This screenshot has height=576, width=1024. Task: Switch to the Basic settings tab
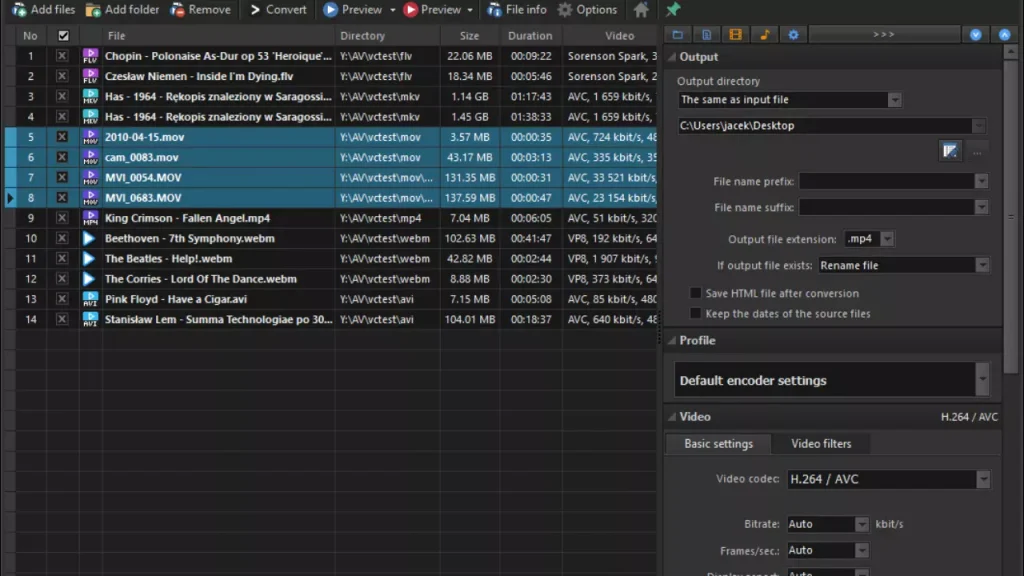tap(718, 444)
